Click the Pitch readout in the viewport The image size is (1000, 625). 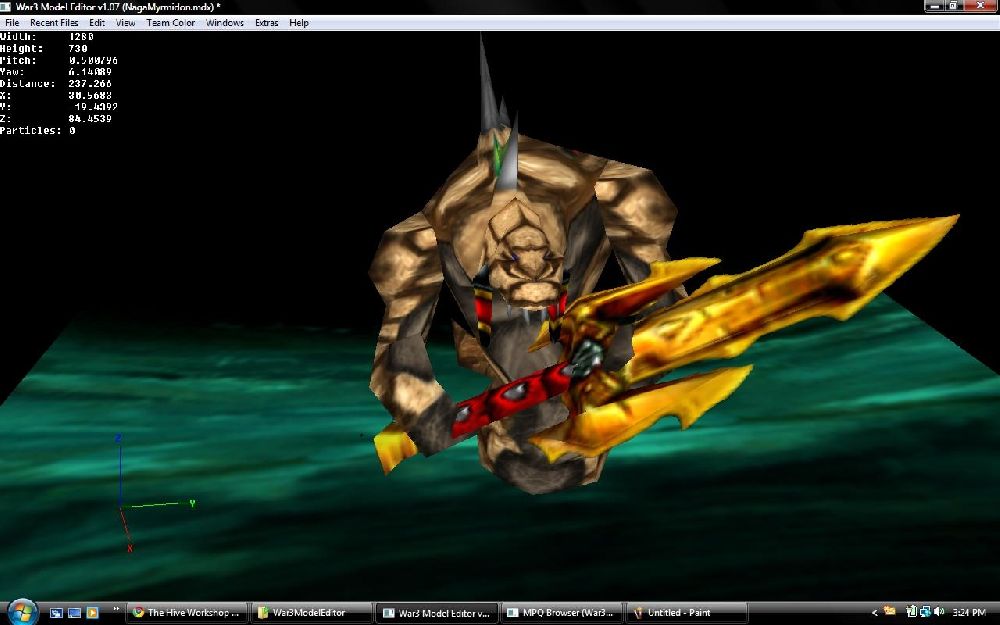pos(59,61)
